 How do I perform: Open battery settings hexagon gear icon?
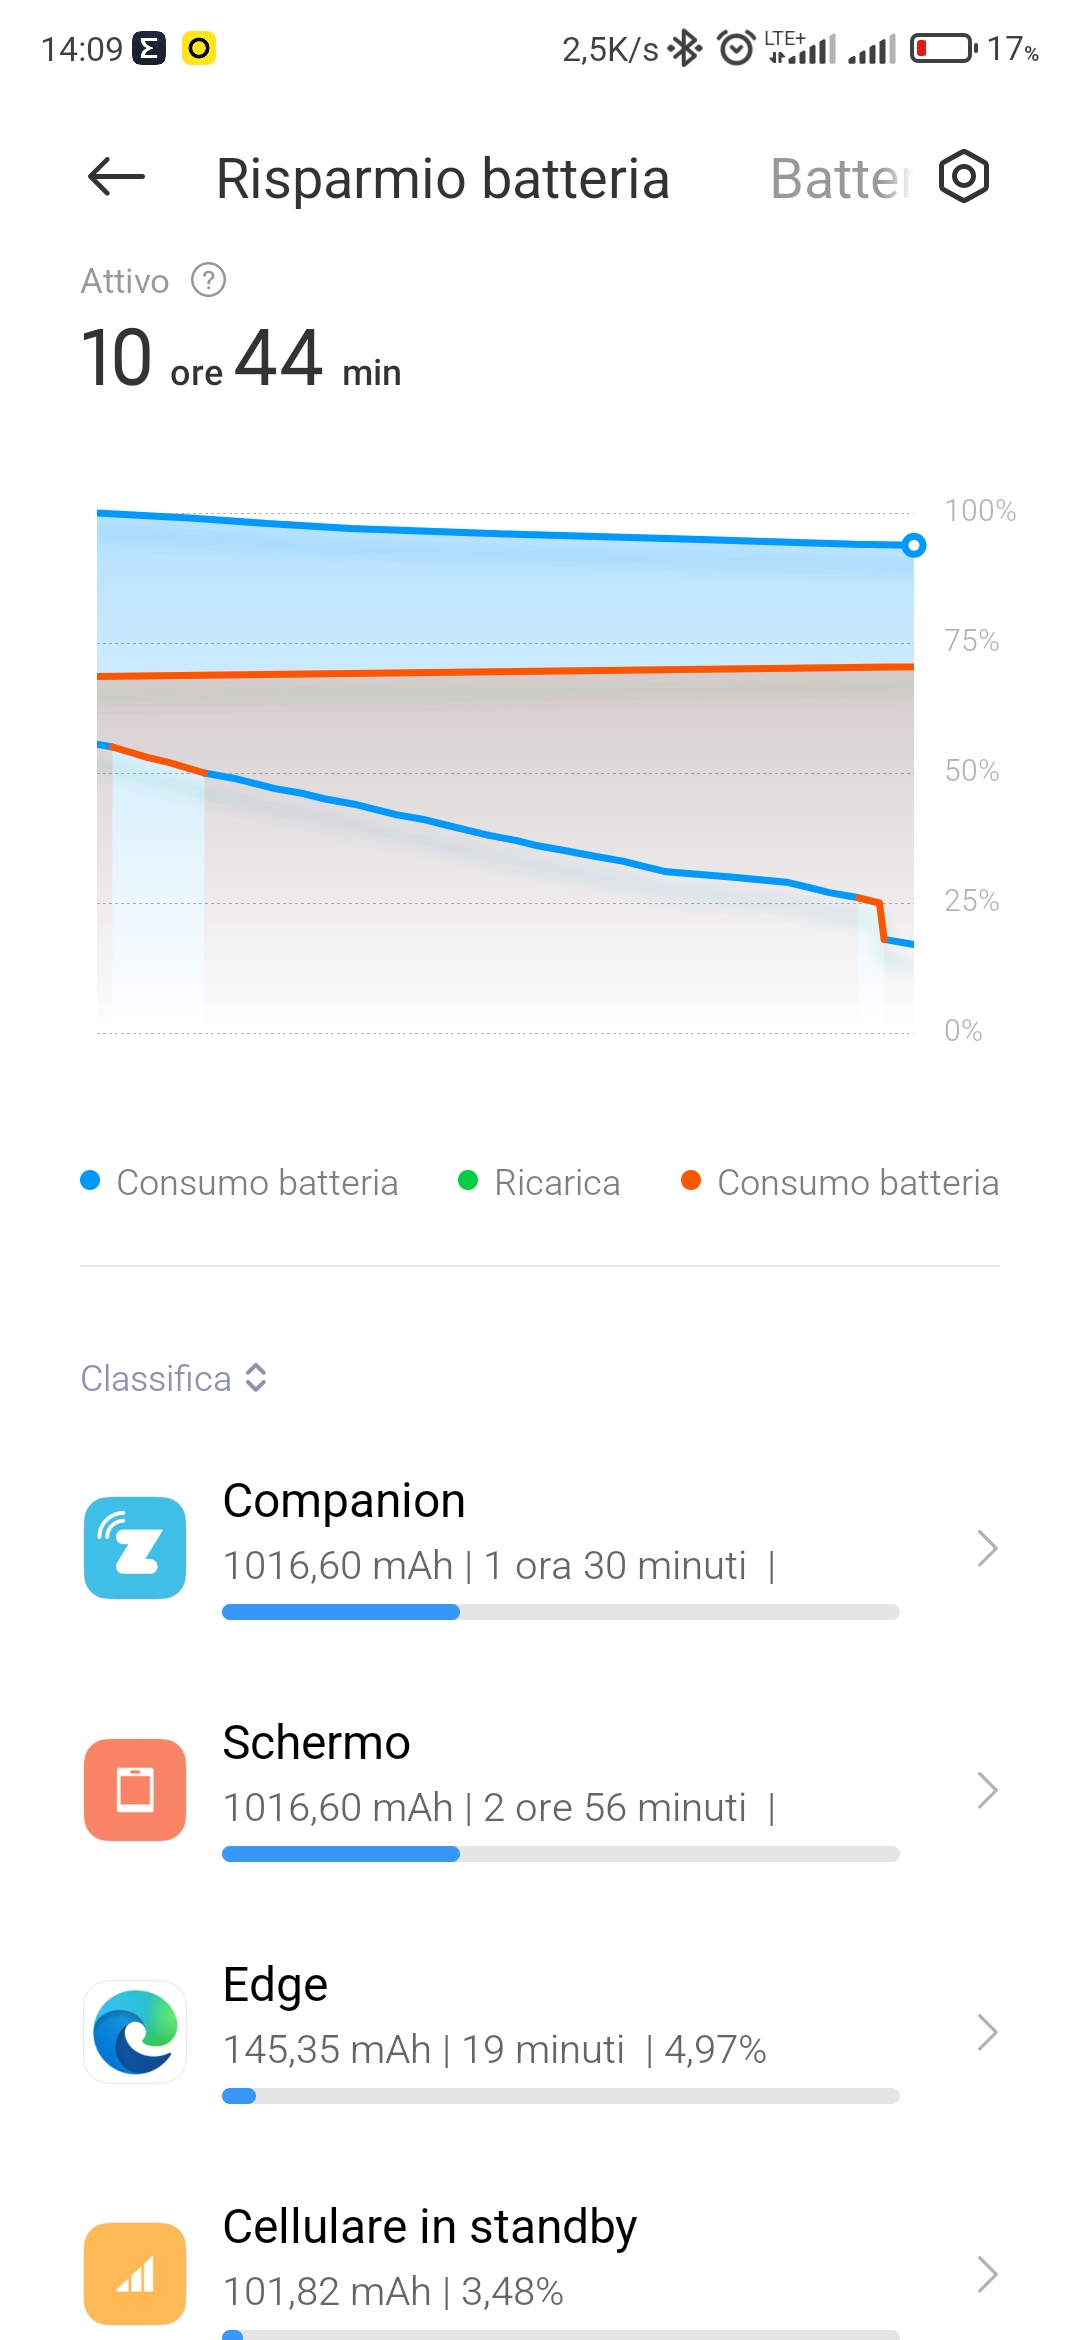click(964, 177)
